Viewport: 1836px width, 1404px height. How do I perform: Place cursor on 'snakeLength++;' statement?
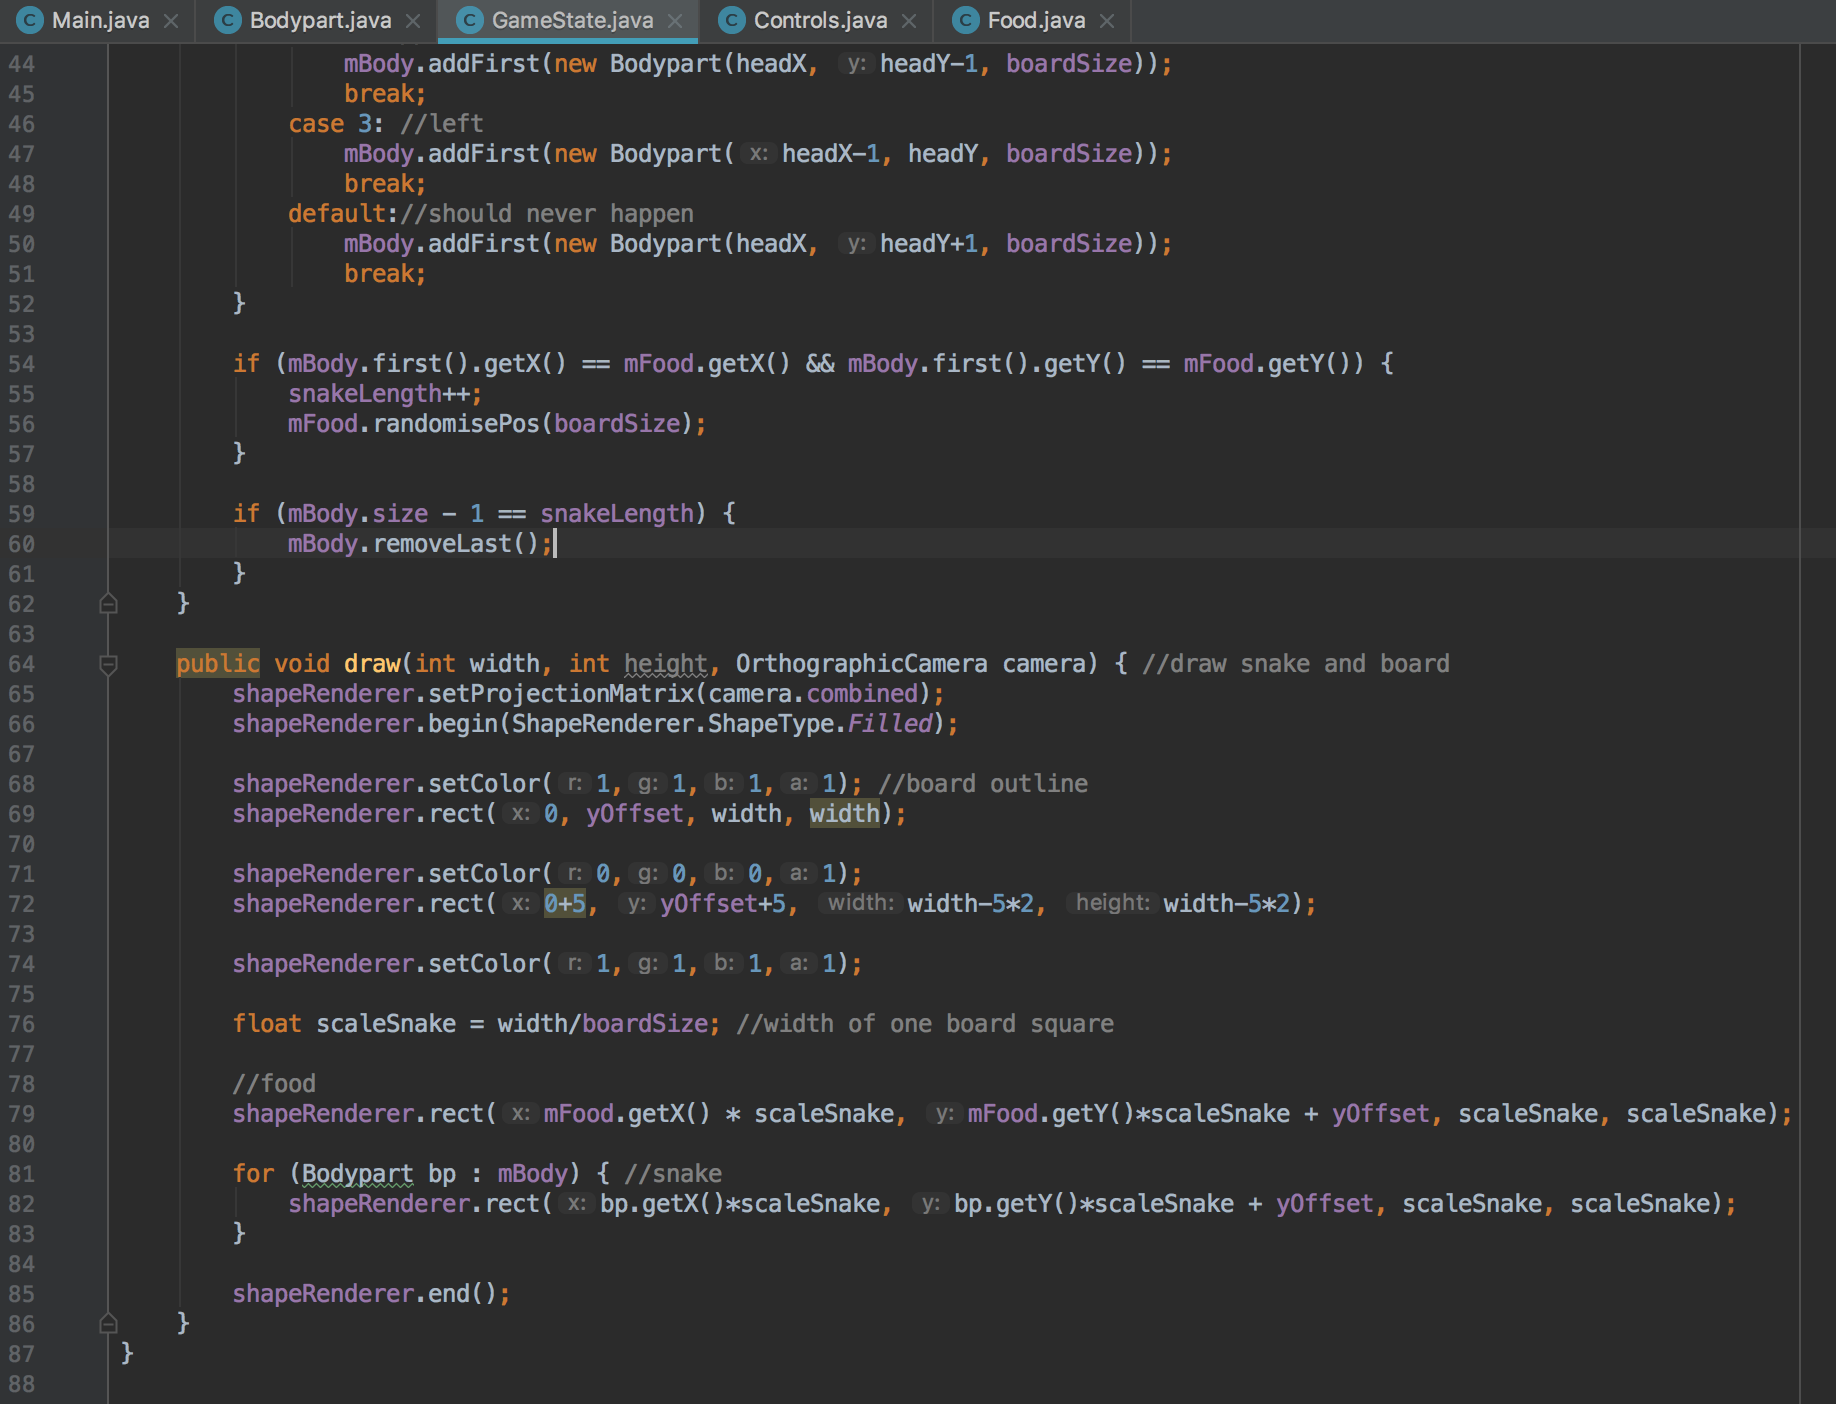[385, 394]
